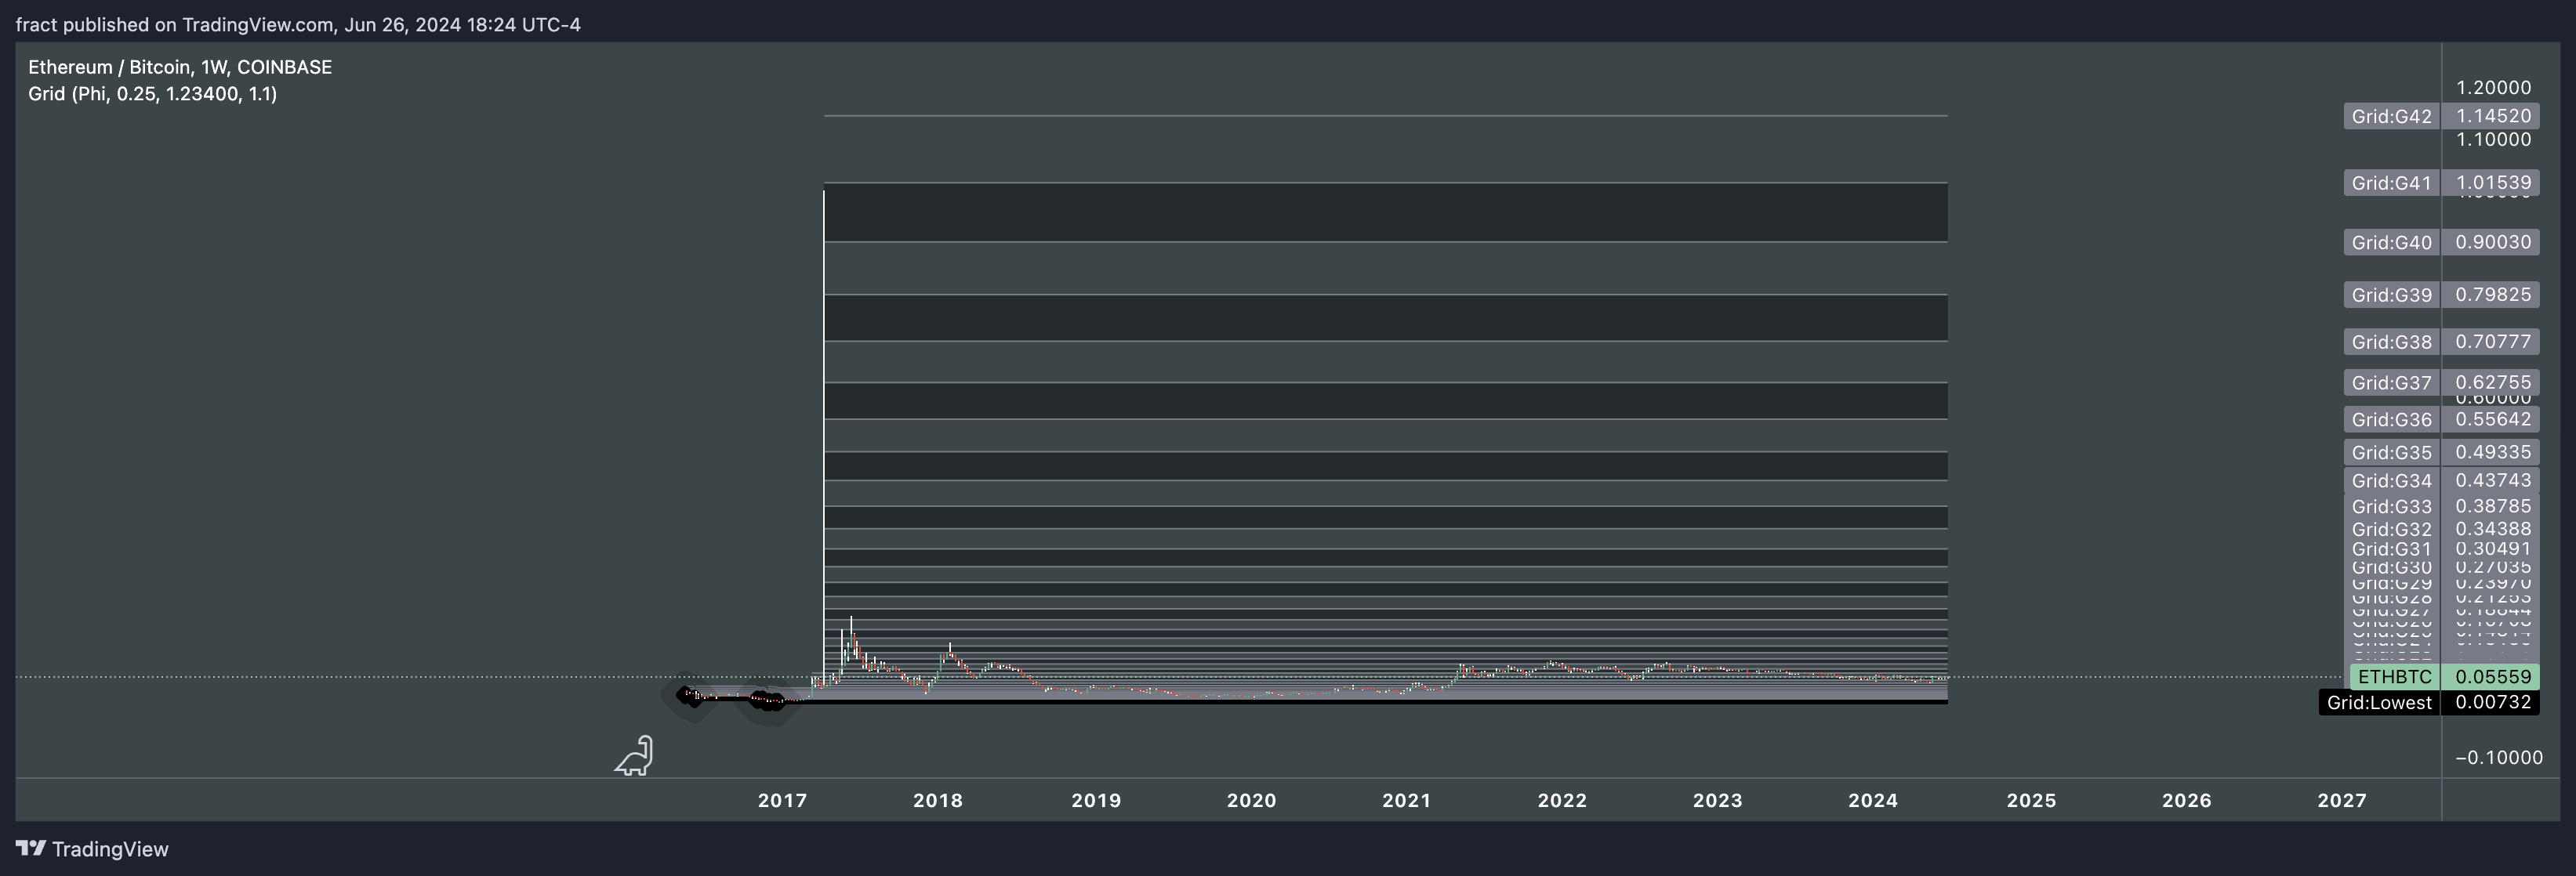This screenshot has height=876, width=2576.
Task: Click the Grid (Phi, 0.25, 1.23400, 1.1) indicator label
Action: (152, 94)
